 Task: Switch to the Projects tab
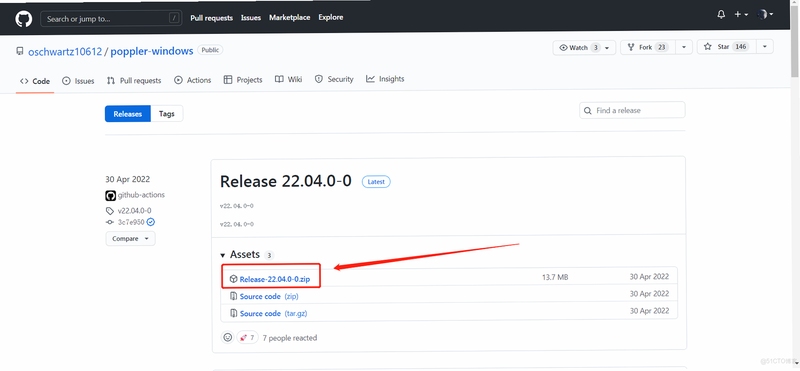tap(243, 80)
